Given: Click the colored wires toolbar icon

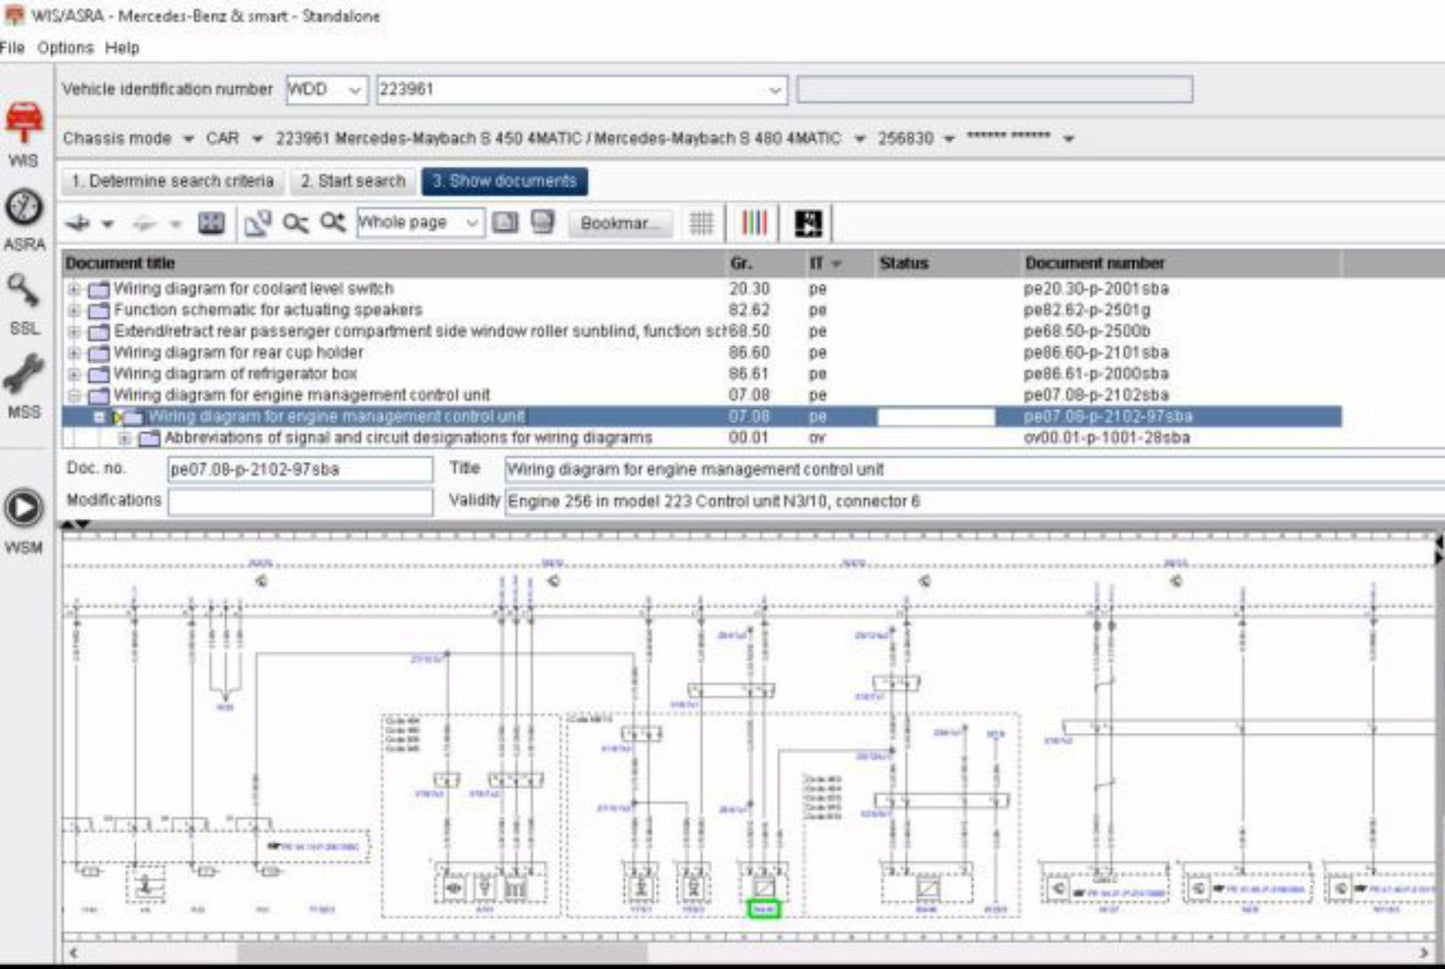Looking at the screenshot, I should (x=754, y=223).
